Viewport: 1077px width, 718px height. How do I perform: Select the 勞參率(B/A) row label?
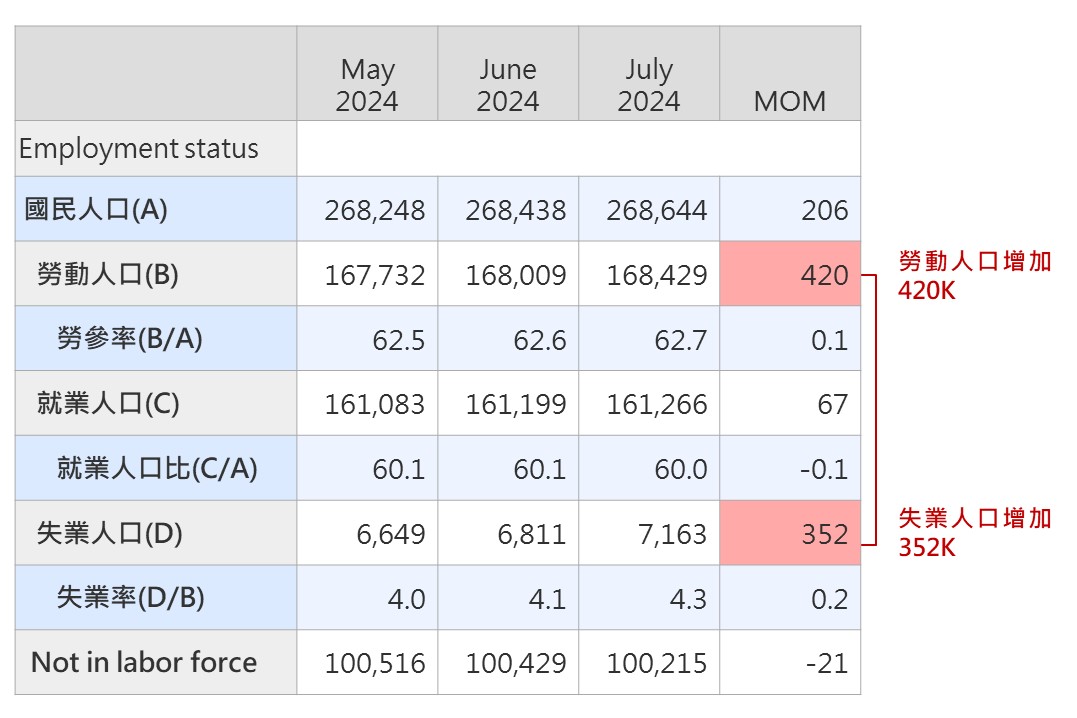click(129, 339)
